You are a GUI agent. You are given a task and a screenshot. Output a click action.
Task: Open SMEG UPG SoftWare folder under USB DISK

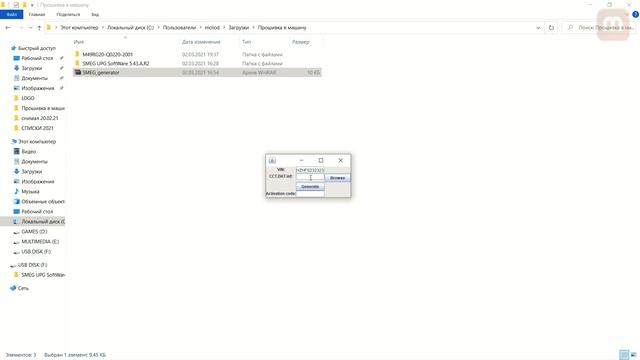(x=43, y=275)
